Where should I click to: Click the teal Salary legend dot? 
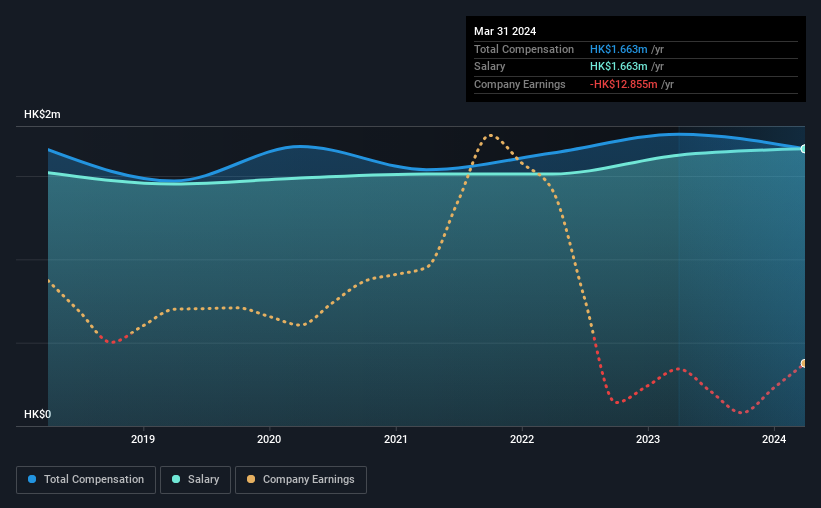176,479
